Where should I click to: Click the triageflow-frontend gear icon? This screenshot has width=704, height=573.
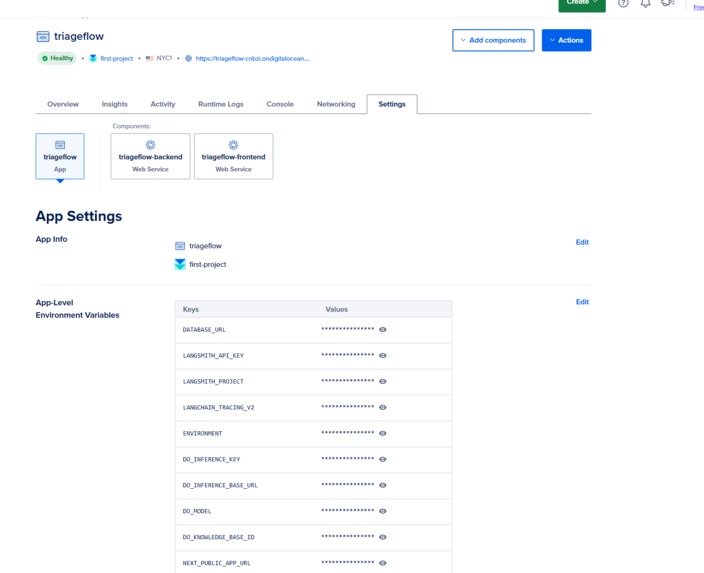pos(233,145)
